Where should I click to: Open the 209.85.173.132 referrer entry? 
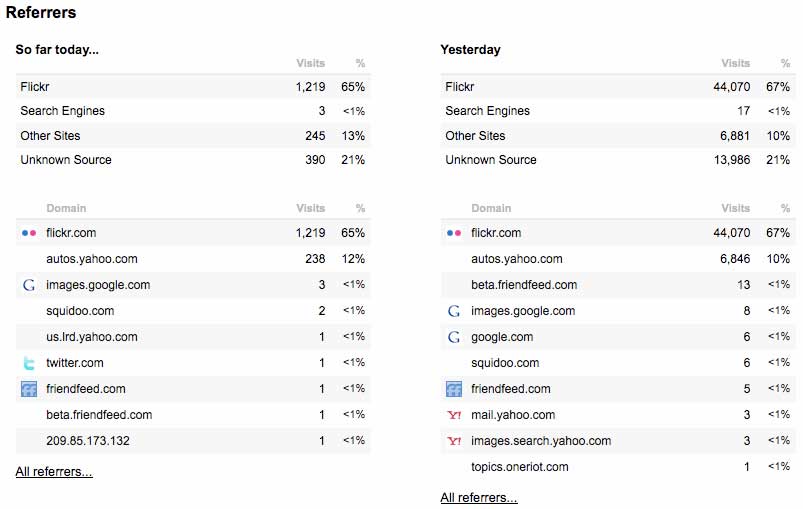(88, 441)
